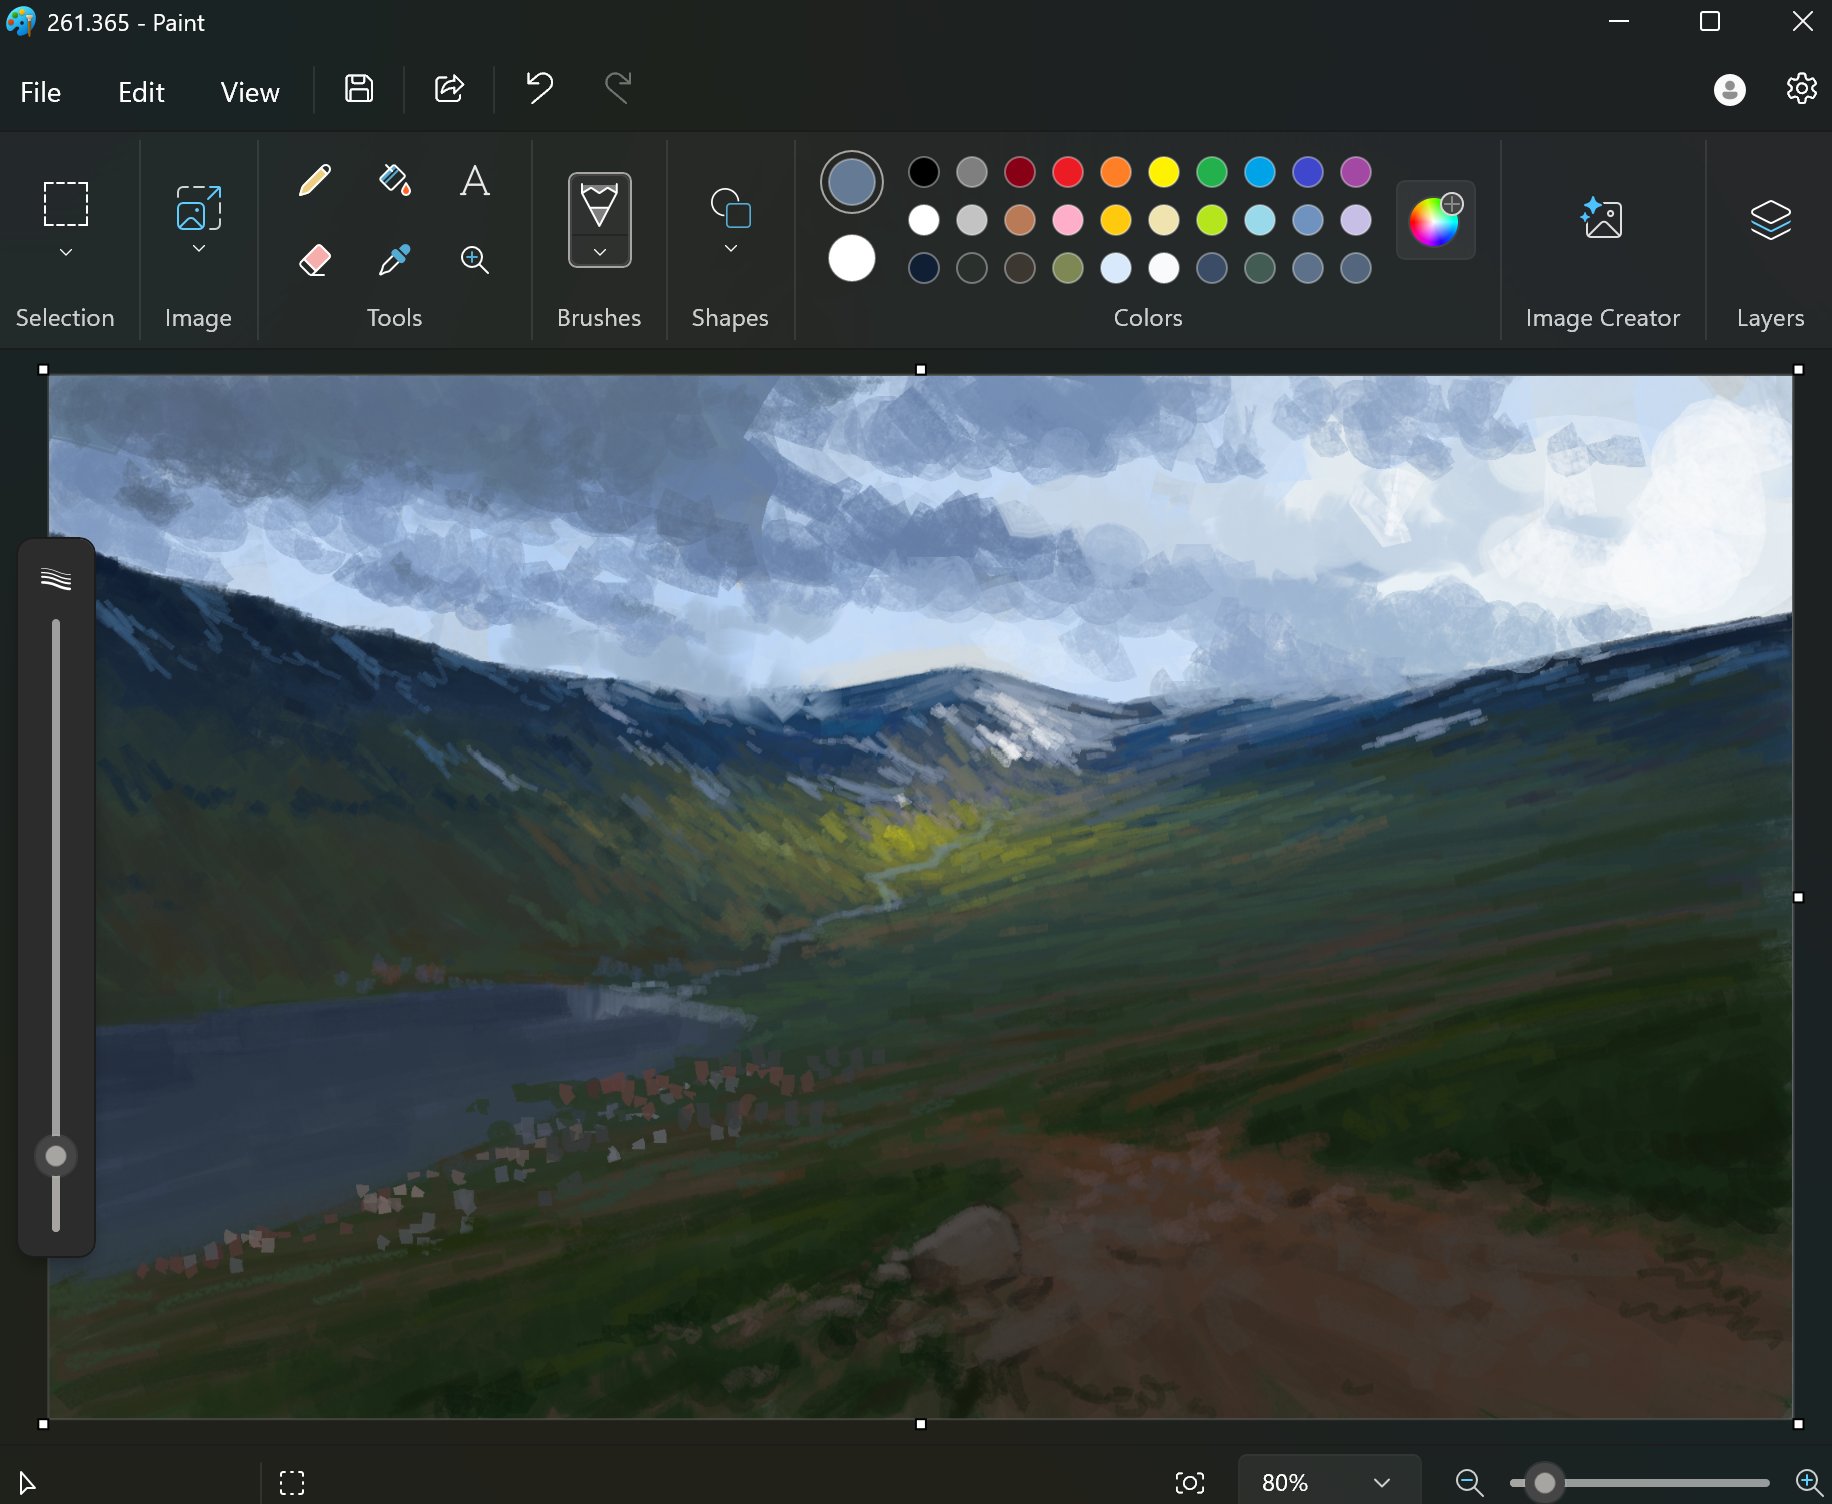Viewport: 1832px width, 1504px height.
Task: Open the account profile icon
Action: 1729,90
